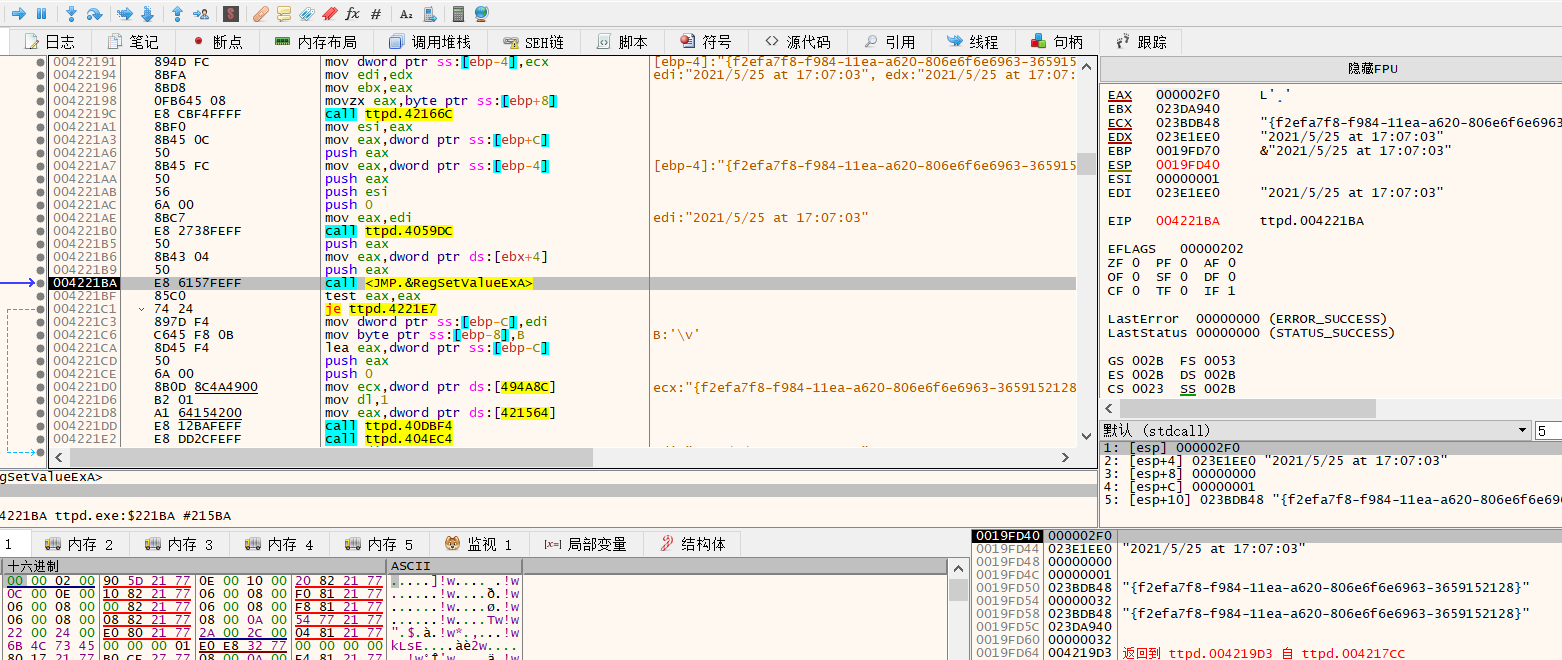
Task: Click the Trace Into icon
Action: pyautogui.click(x=125, y=14)
